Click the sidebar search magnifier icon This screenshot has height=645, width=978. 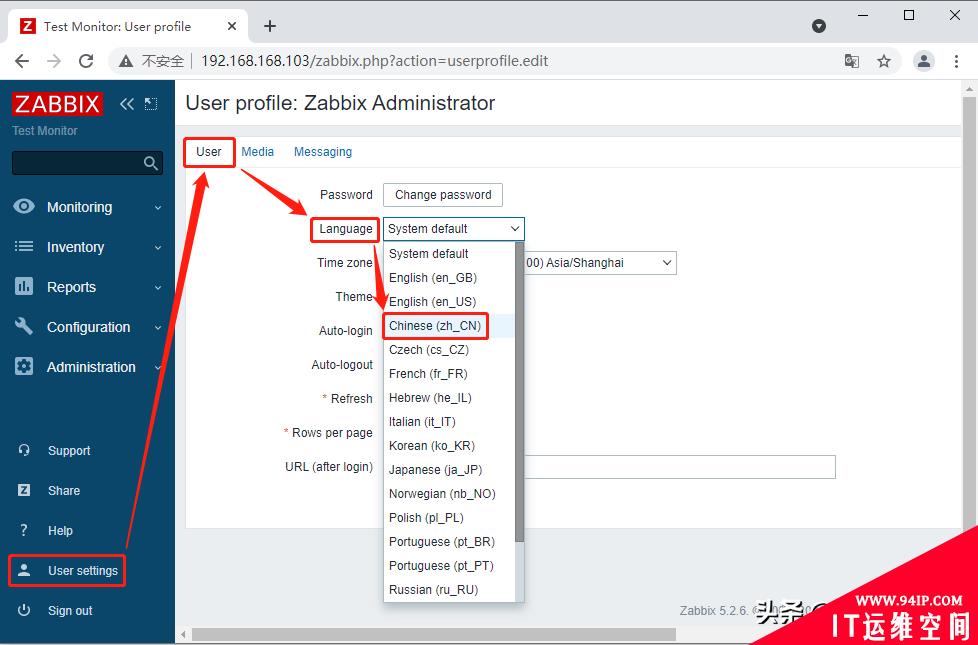click(x=150, y=163)
